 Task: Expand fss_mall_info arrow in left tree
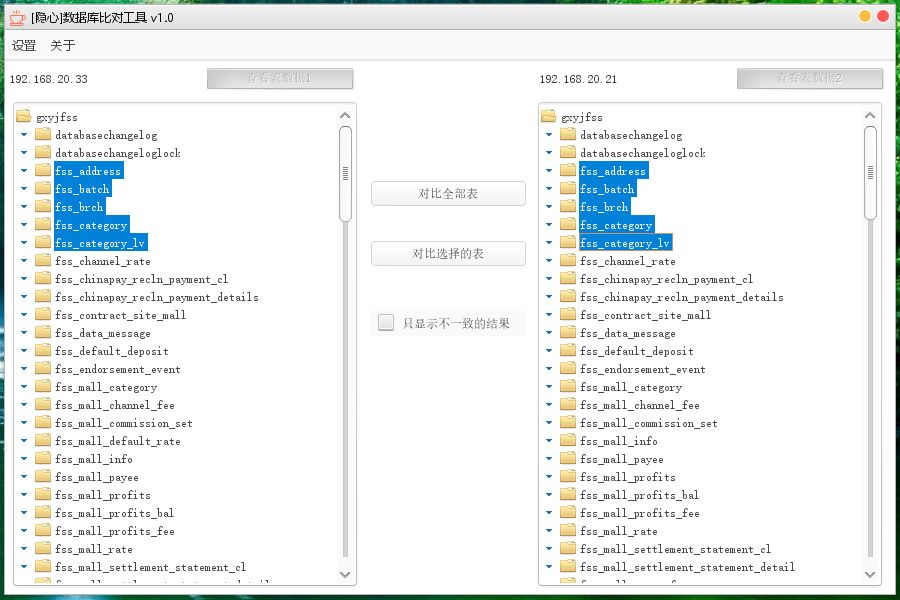click(x=24, y=459)
